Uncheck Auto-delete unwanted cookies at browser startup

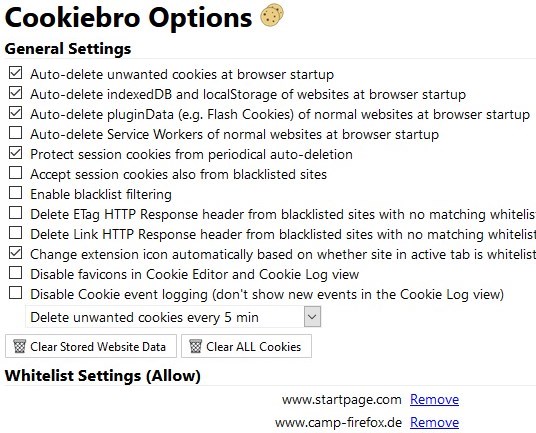15,73
